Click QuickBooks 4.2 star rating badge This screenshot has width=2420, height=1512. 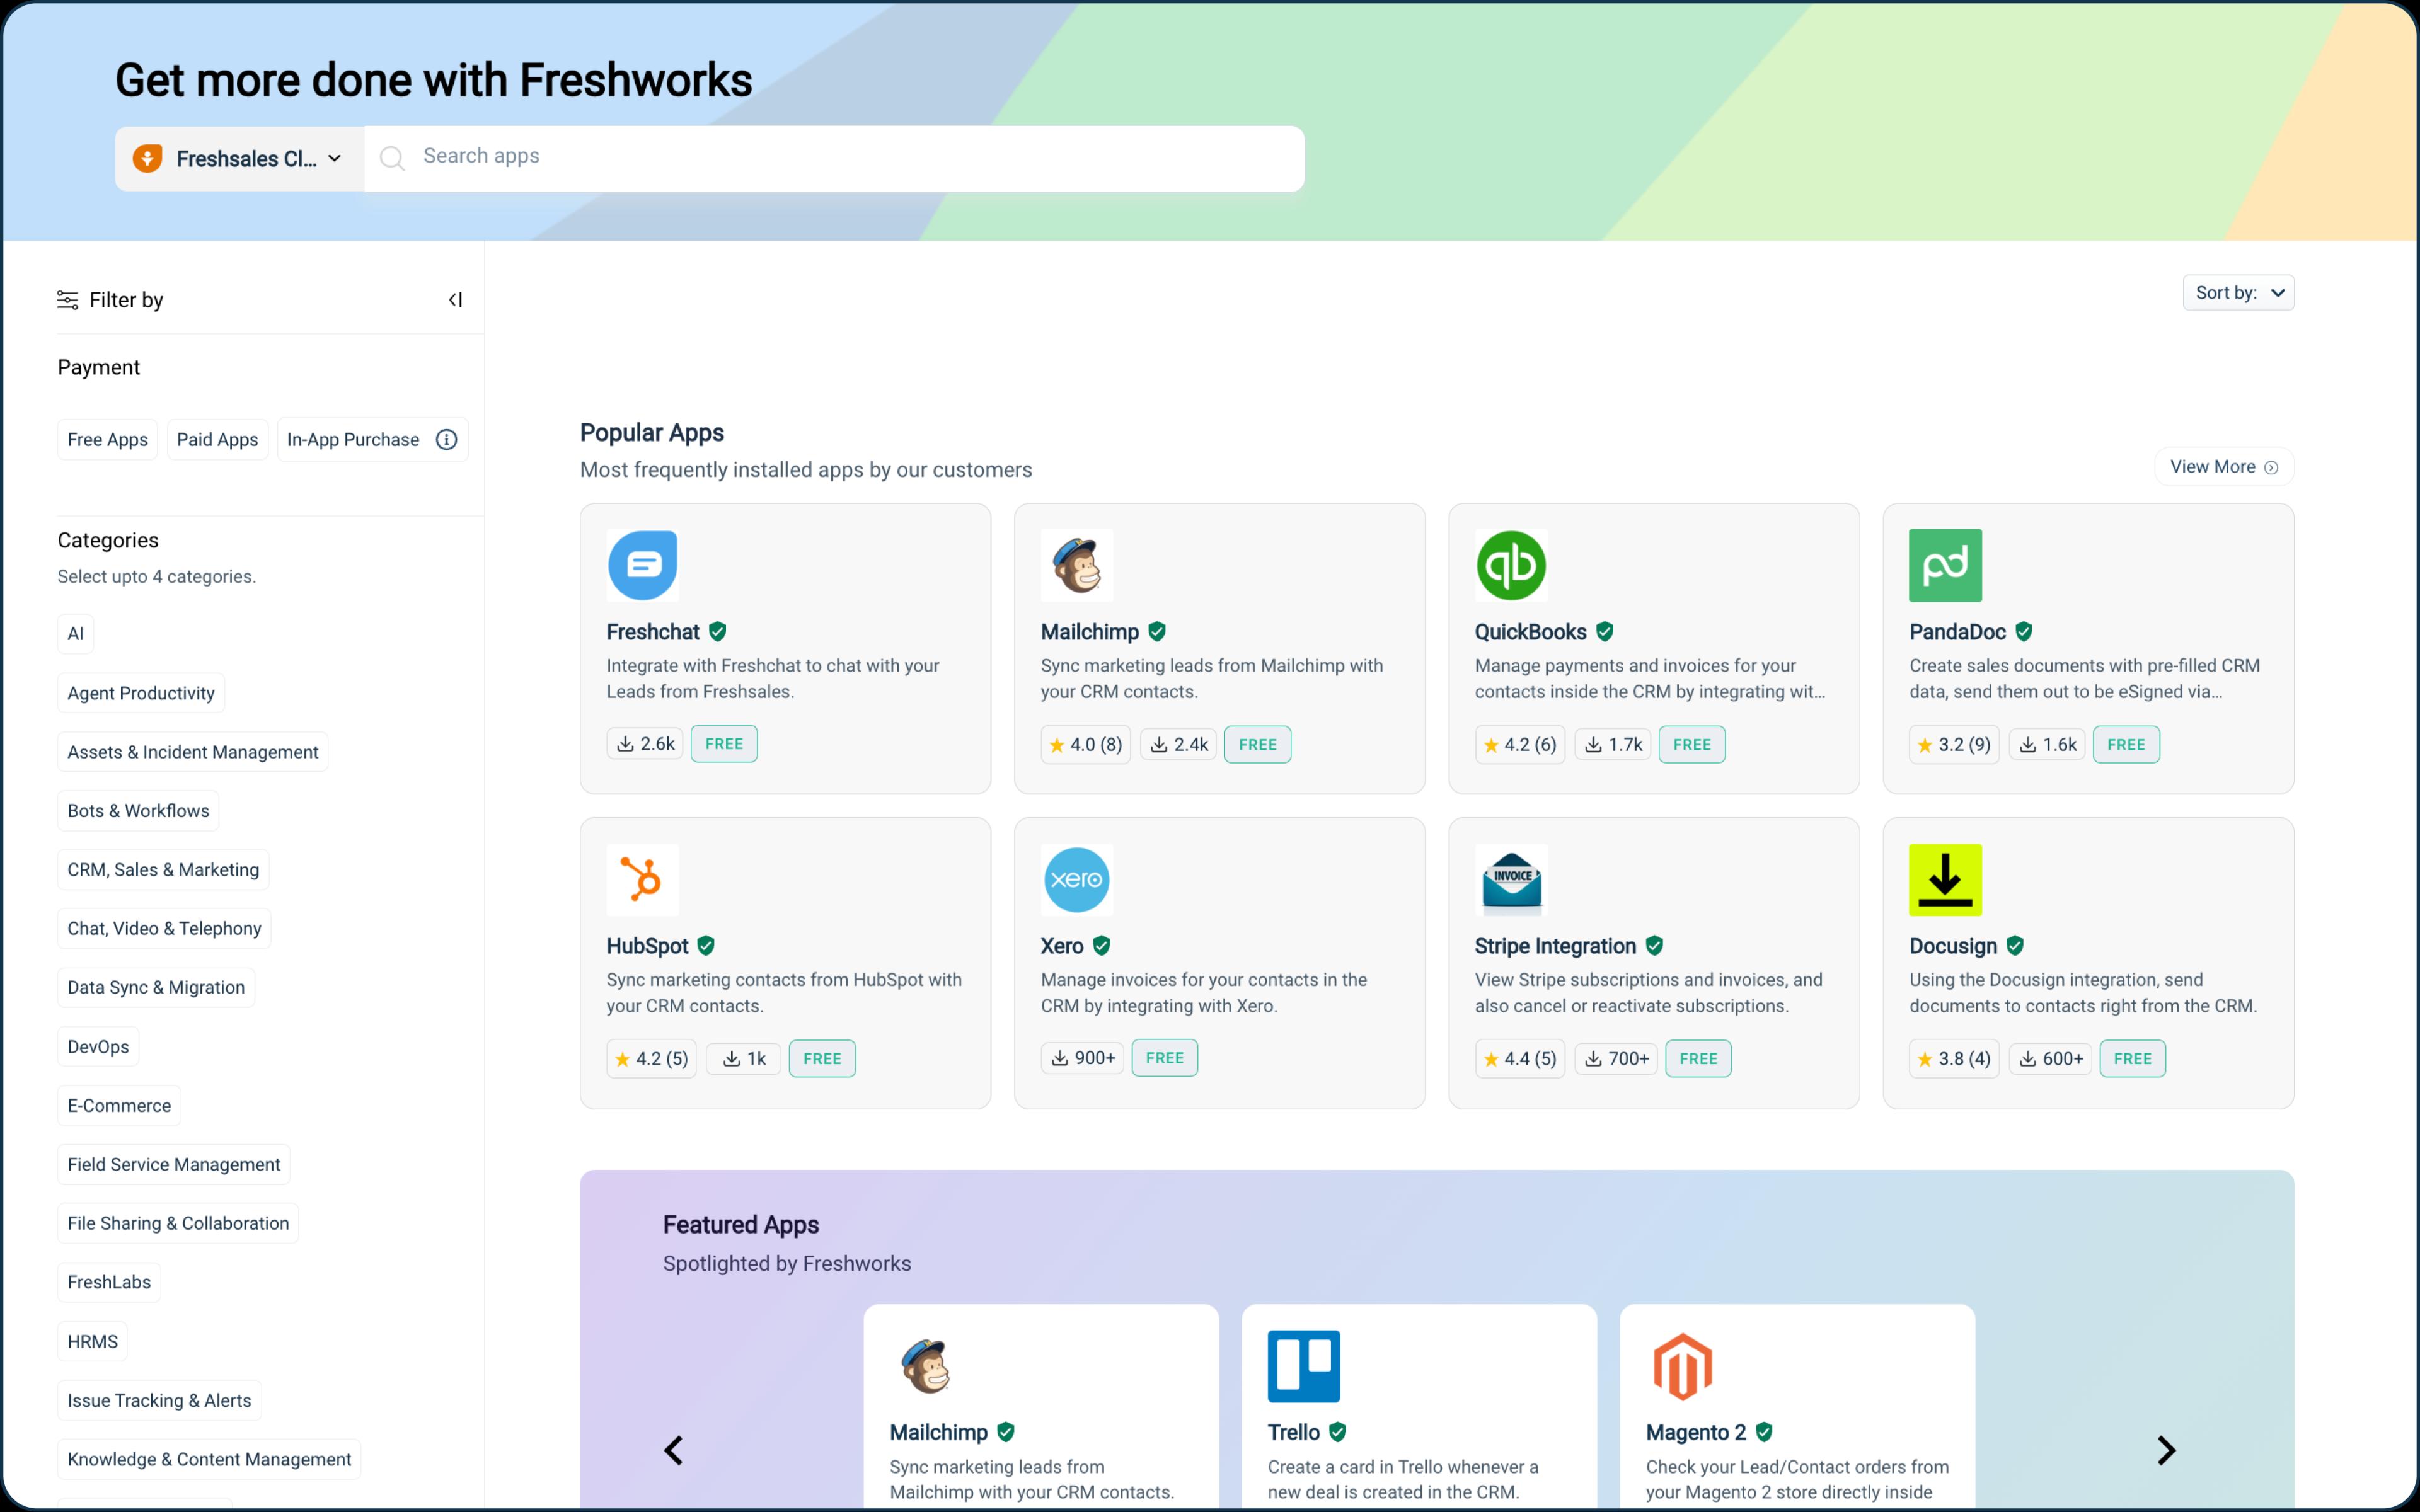[1520, 744]
